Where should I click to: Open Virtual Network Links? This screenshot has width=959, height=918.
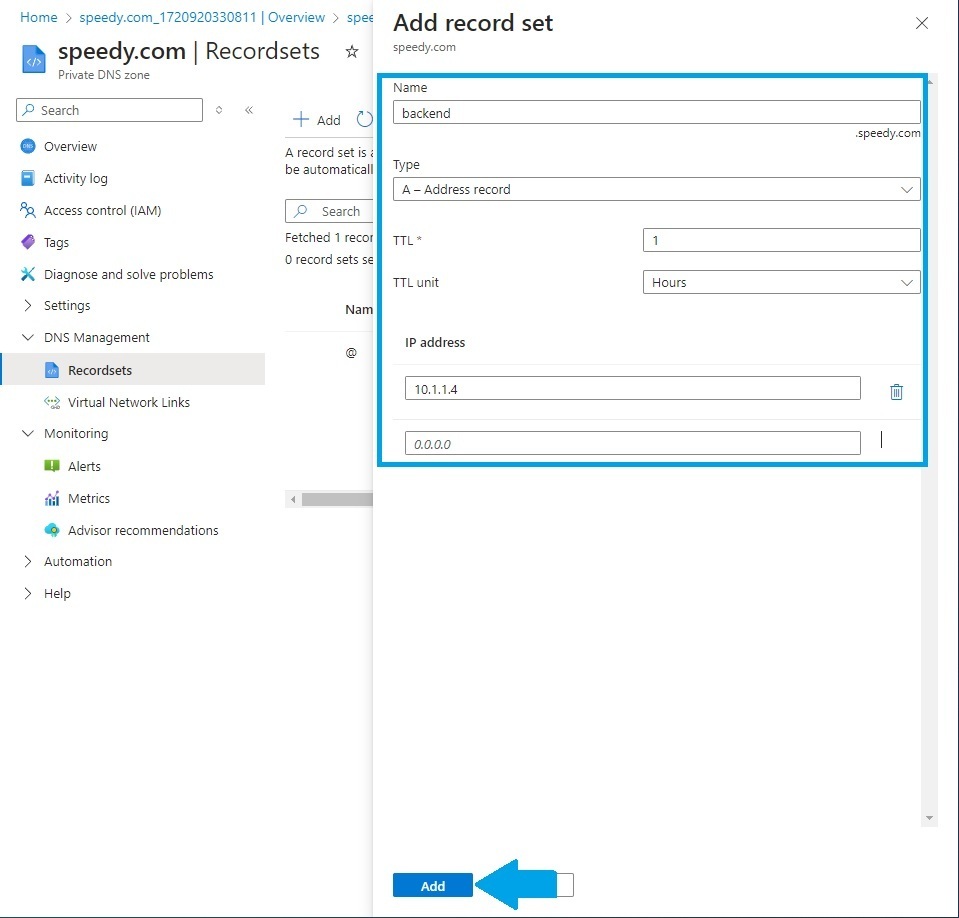129,402
